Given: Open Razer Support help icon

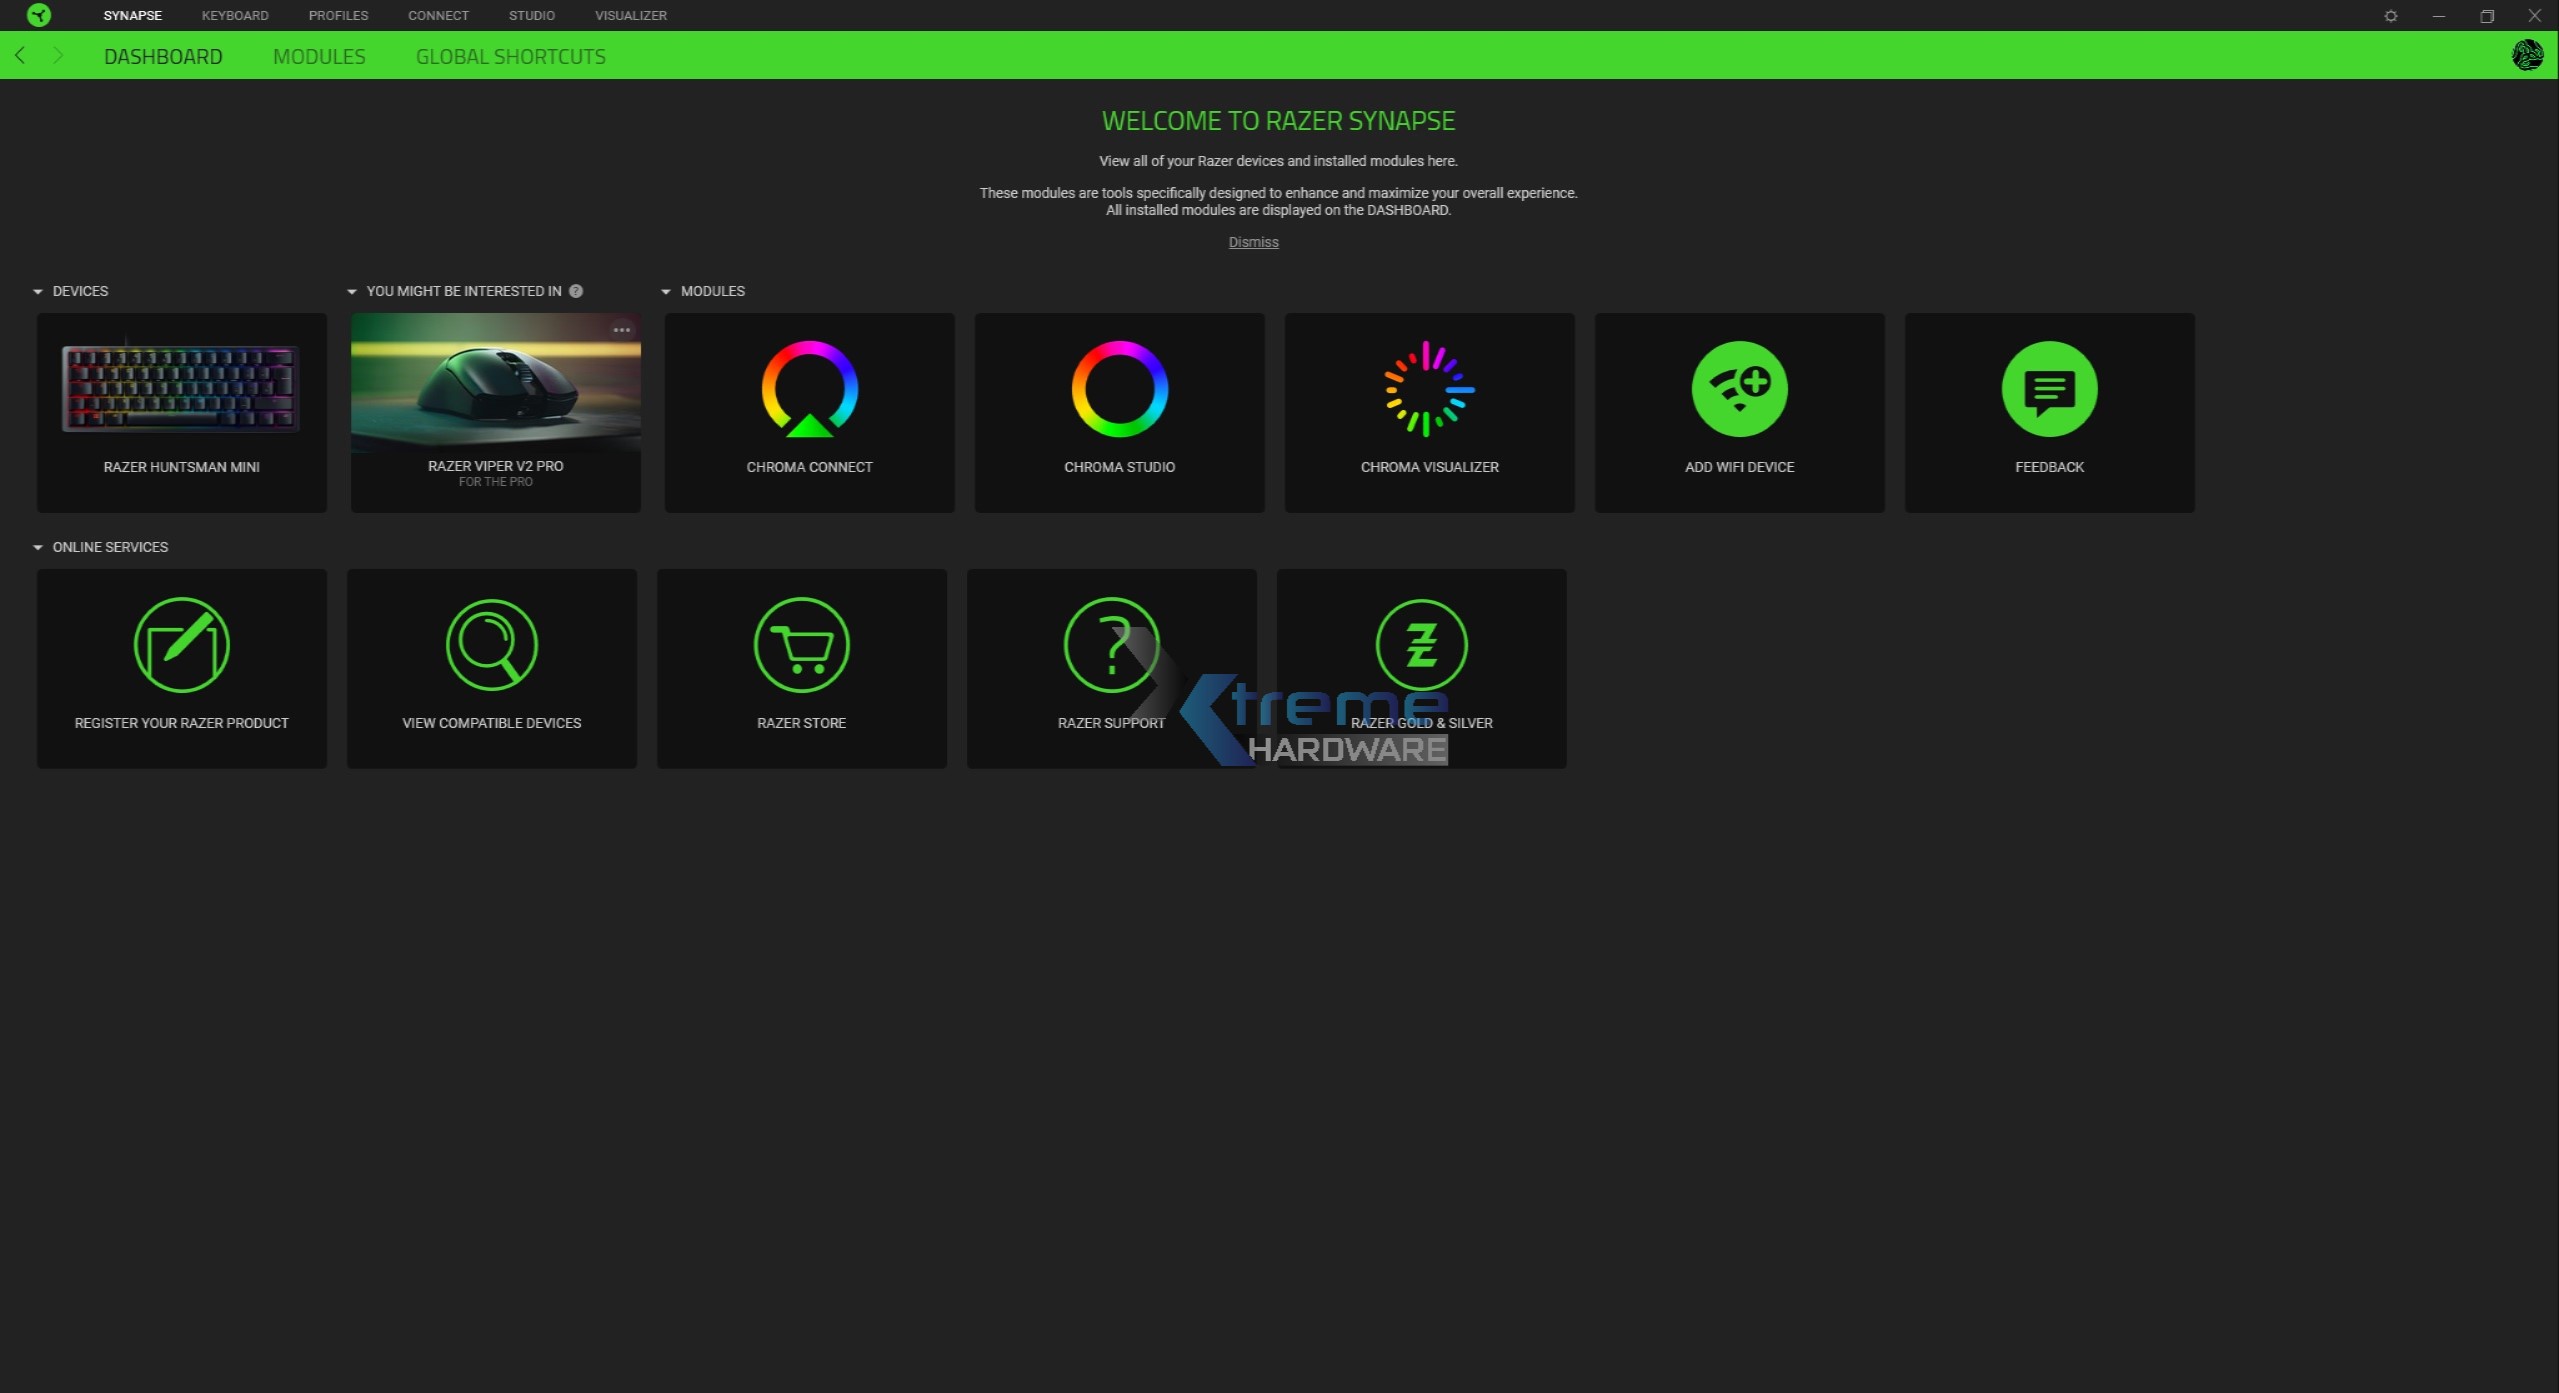Looking at the screenshot, I should pyautogui.click(x=1111, y=646).
